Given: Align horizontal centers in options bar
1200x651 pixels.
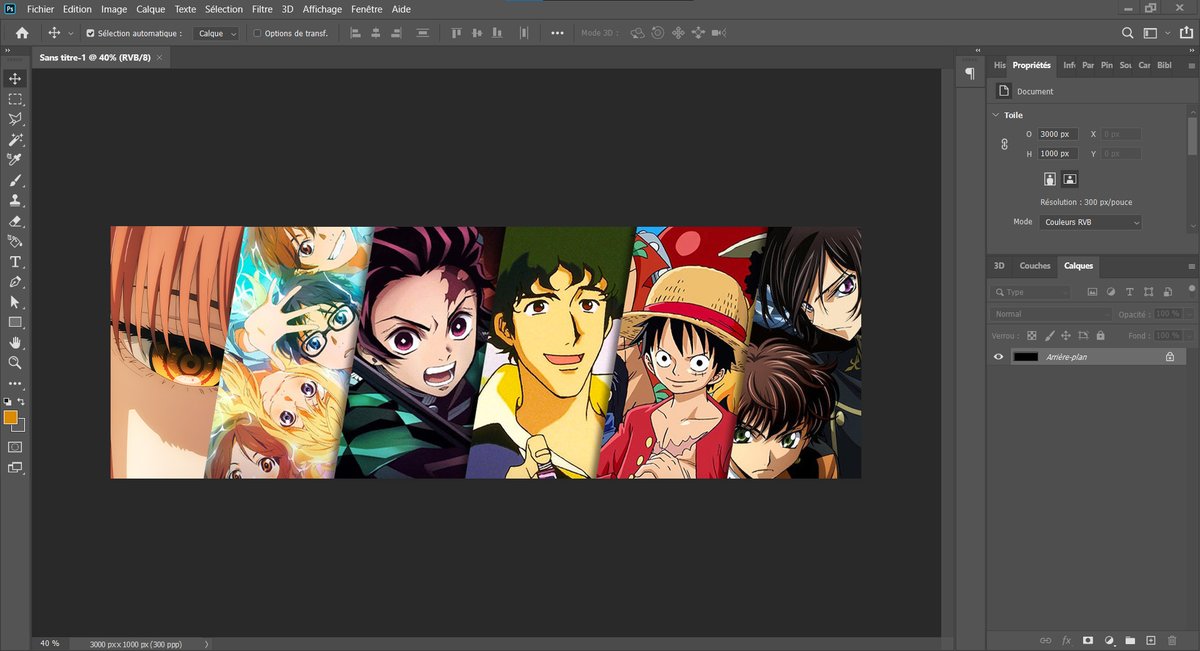Looking at the screenshot, I should 376,33.
